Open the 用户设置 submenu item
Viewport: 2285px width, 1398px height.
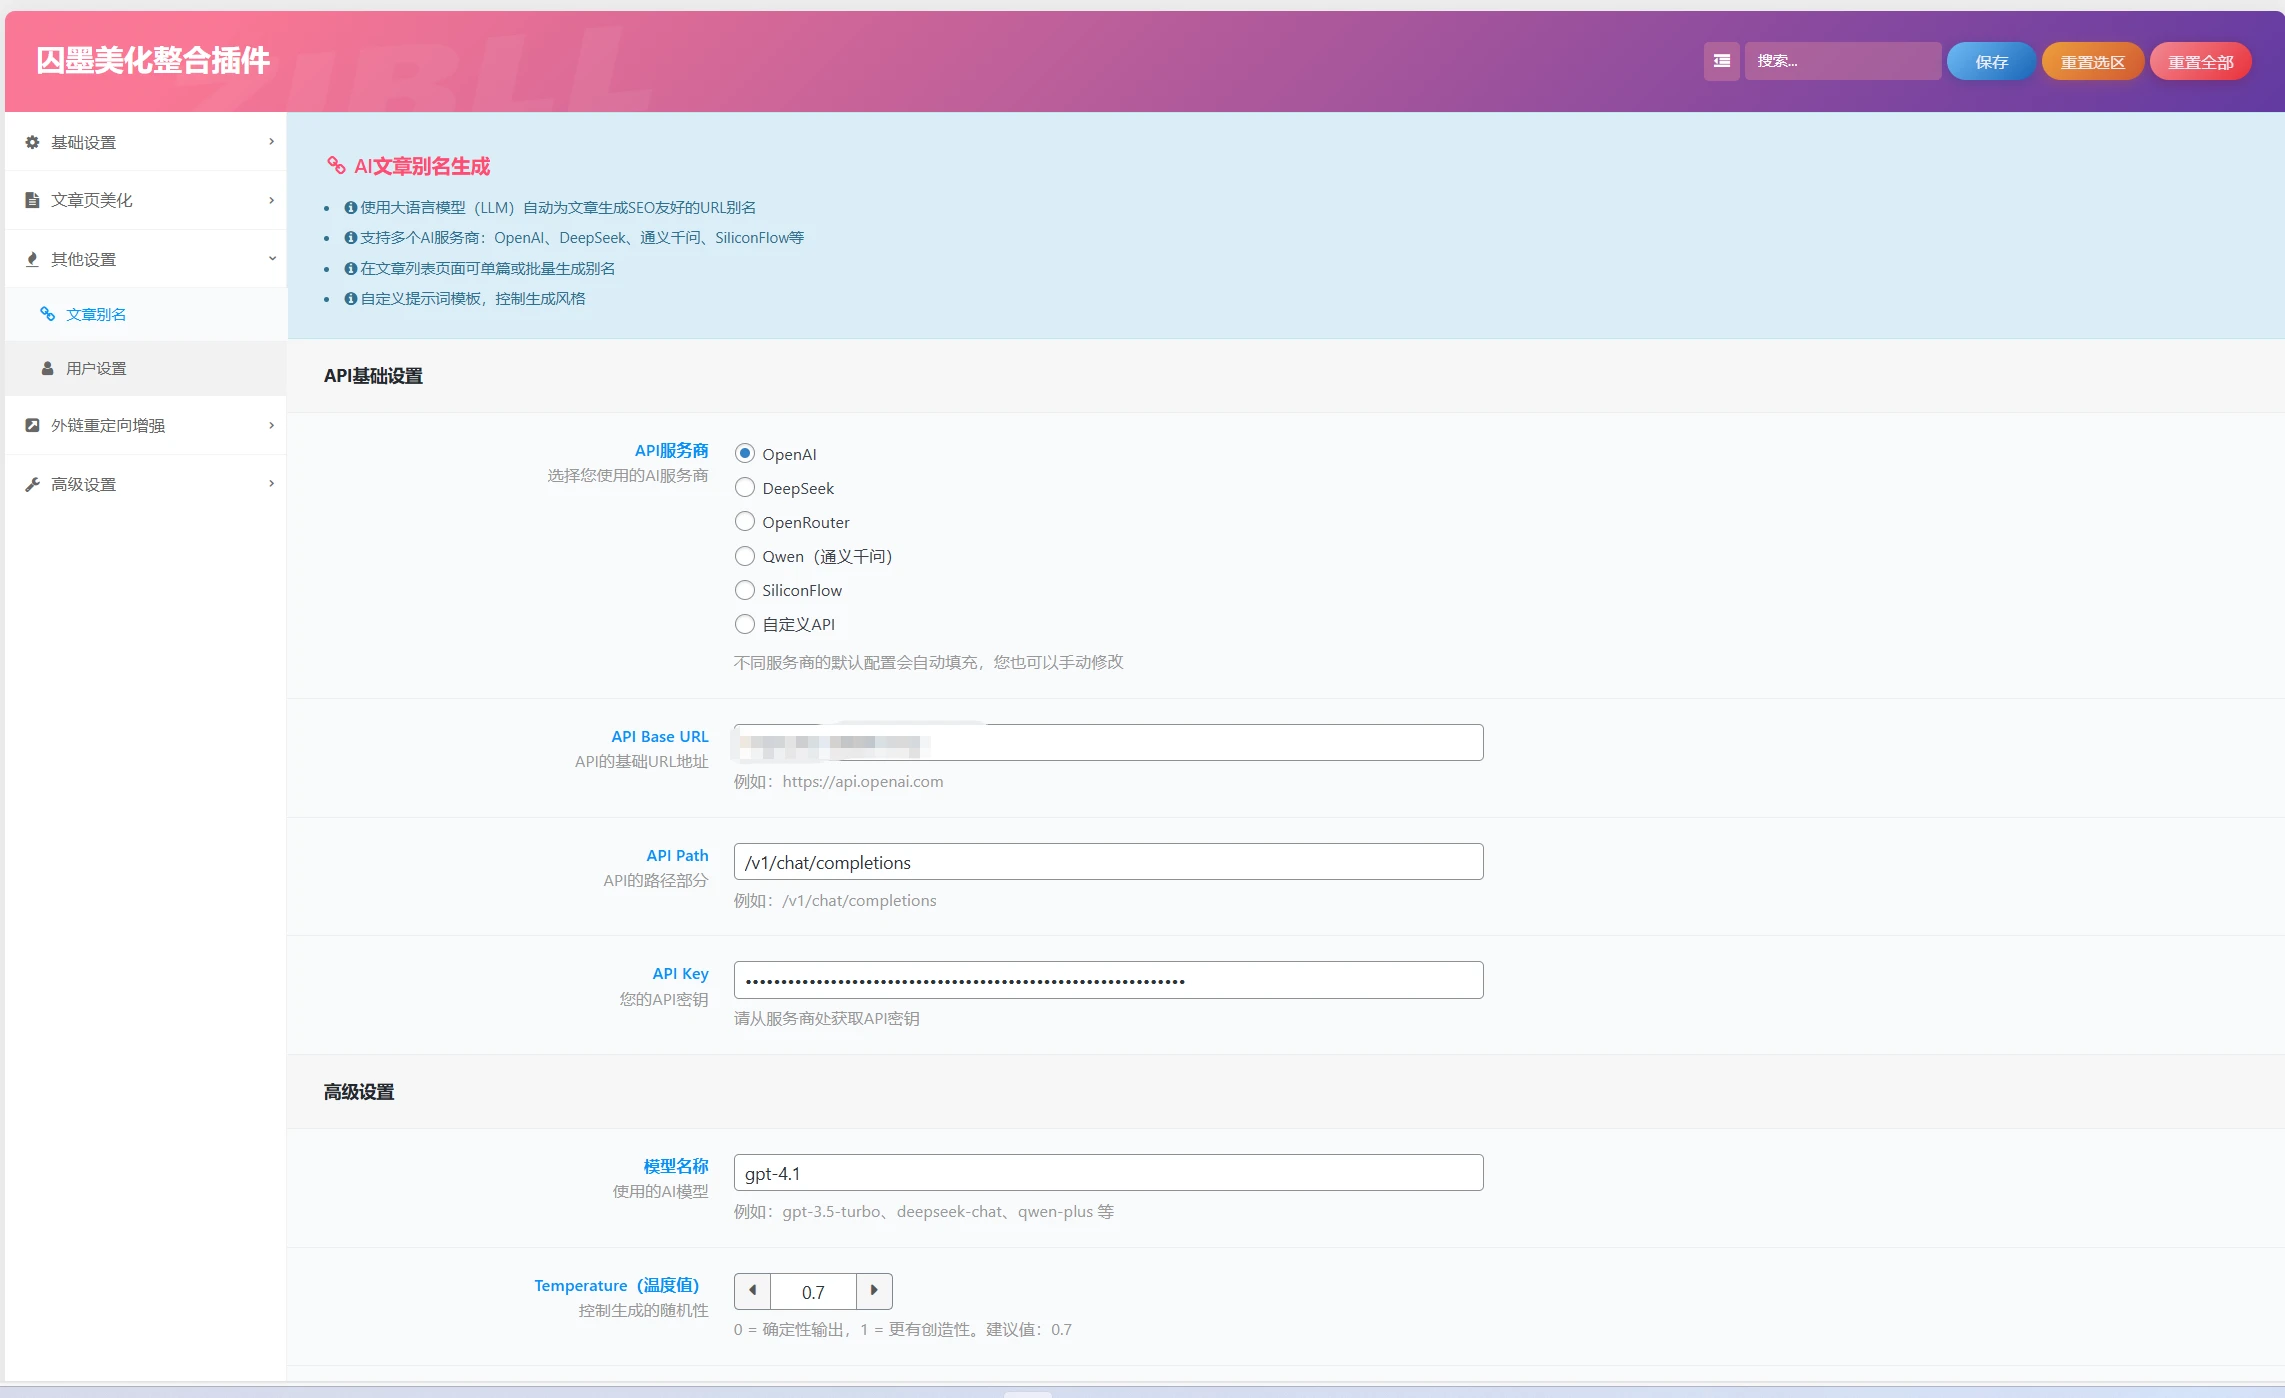pyautogui.click(x=96, y=368)
